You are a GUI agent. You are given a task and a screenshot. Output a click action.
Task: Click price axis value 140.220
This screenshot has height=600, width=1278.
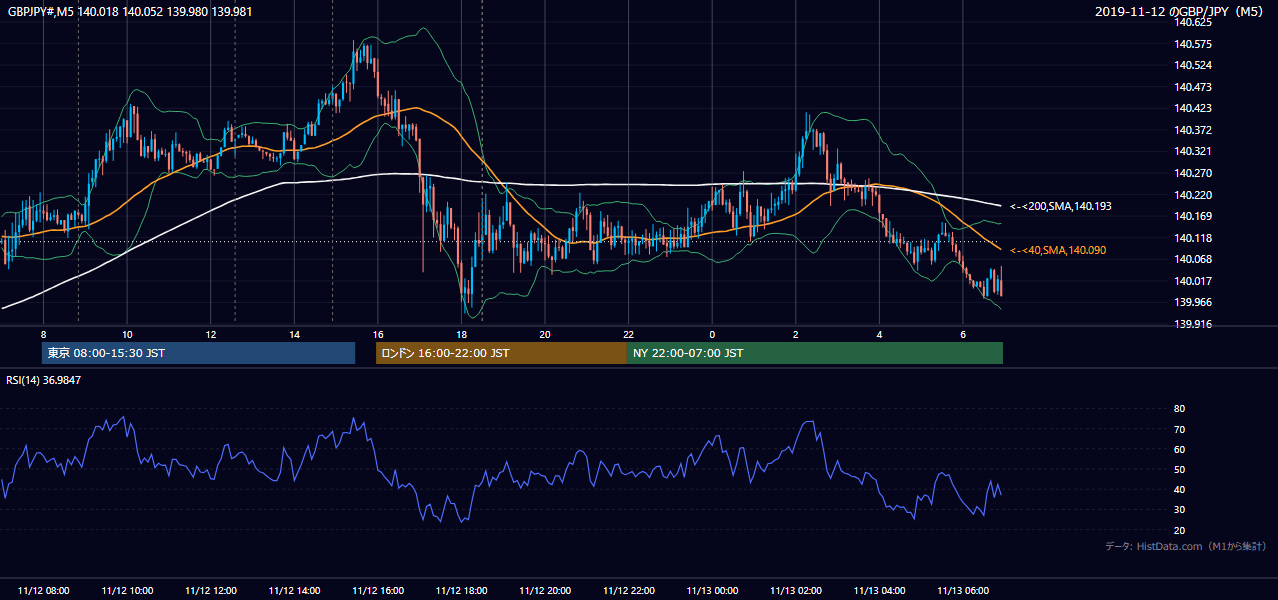(1193, 195)
